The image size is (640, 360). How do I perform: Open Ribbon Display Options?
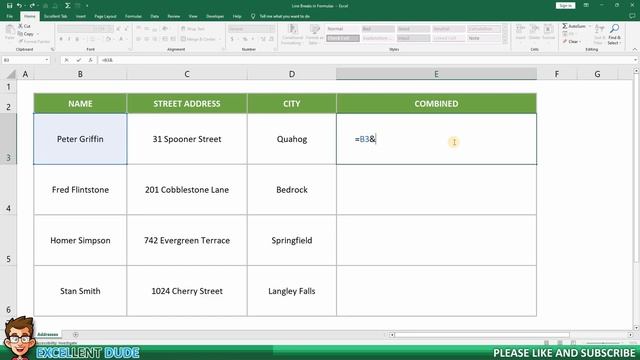586,5
